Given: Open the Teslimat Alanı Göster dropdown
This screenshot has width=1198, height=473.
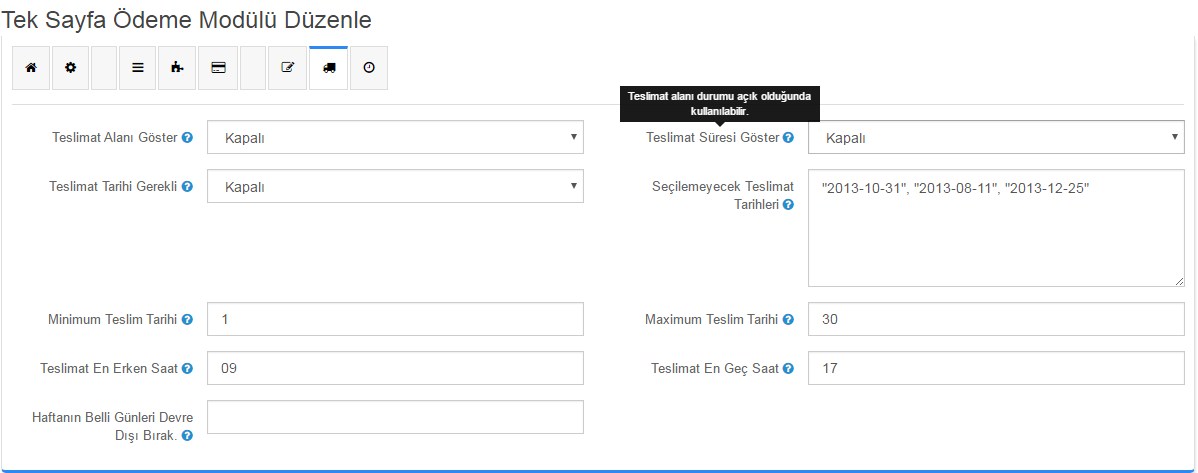Looking at the screenshot, I should (395, 138).
